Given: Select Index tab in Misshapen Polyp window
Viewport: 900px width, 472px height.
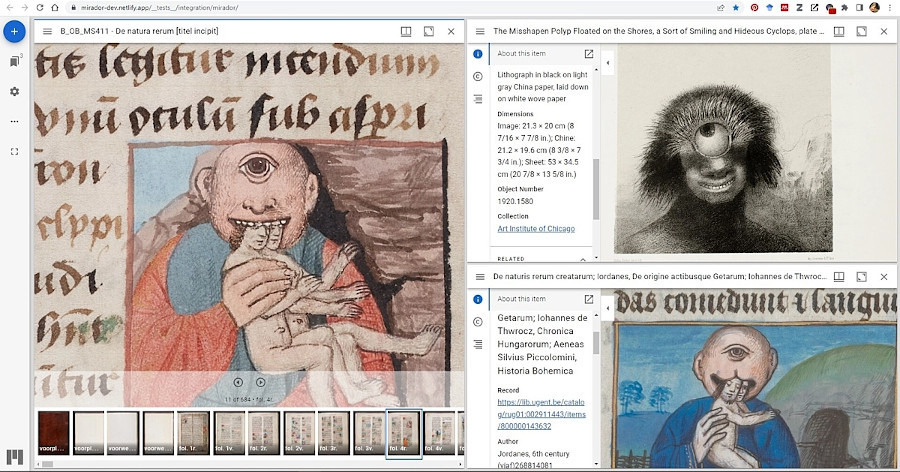Looking at the screenshot, I should tap(478, 99).
